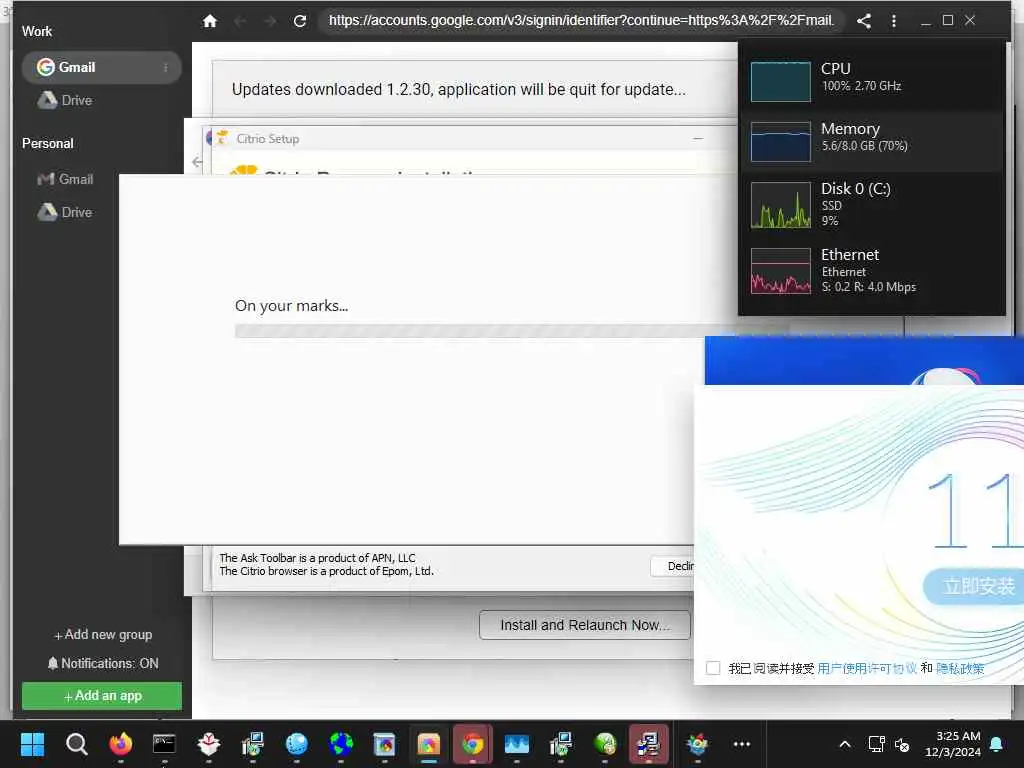Click the Home icon in the browser toolbar

[210, 21]
